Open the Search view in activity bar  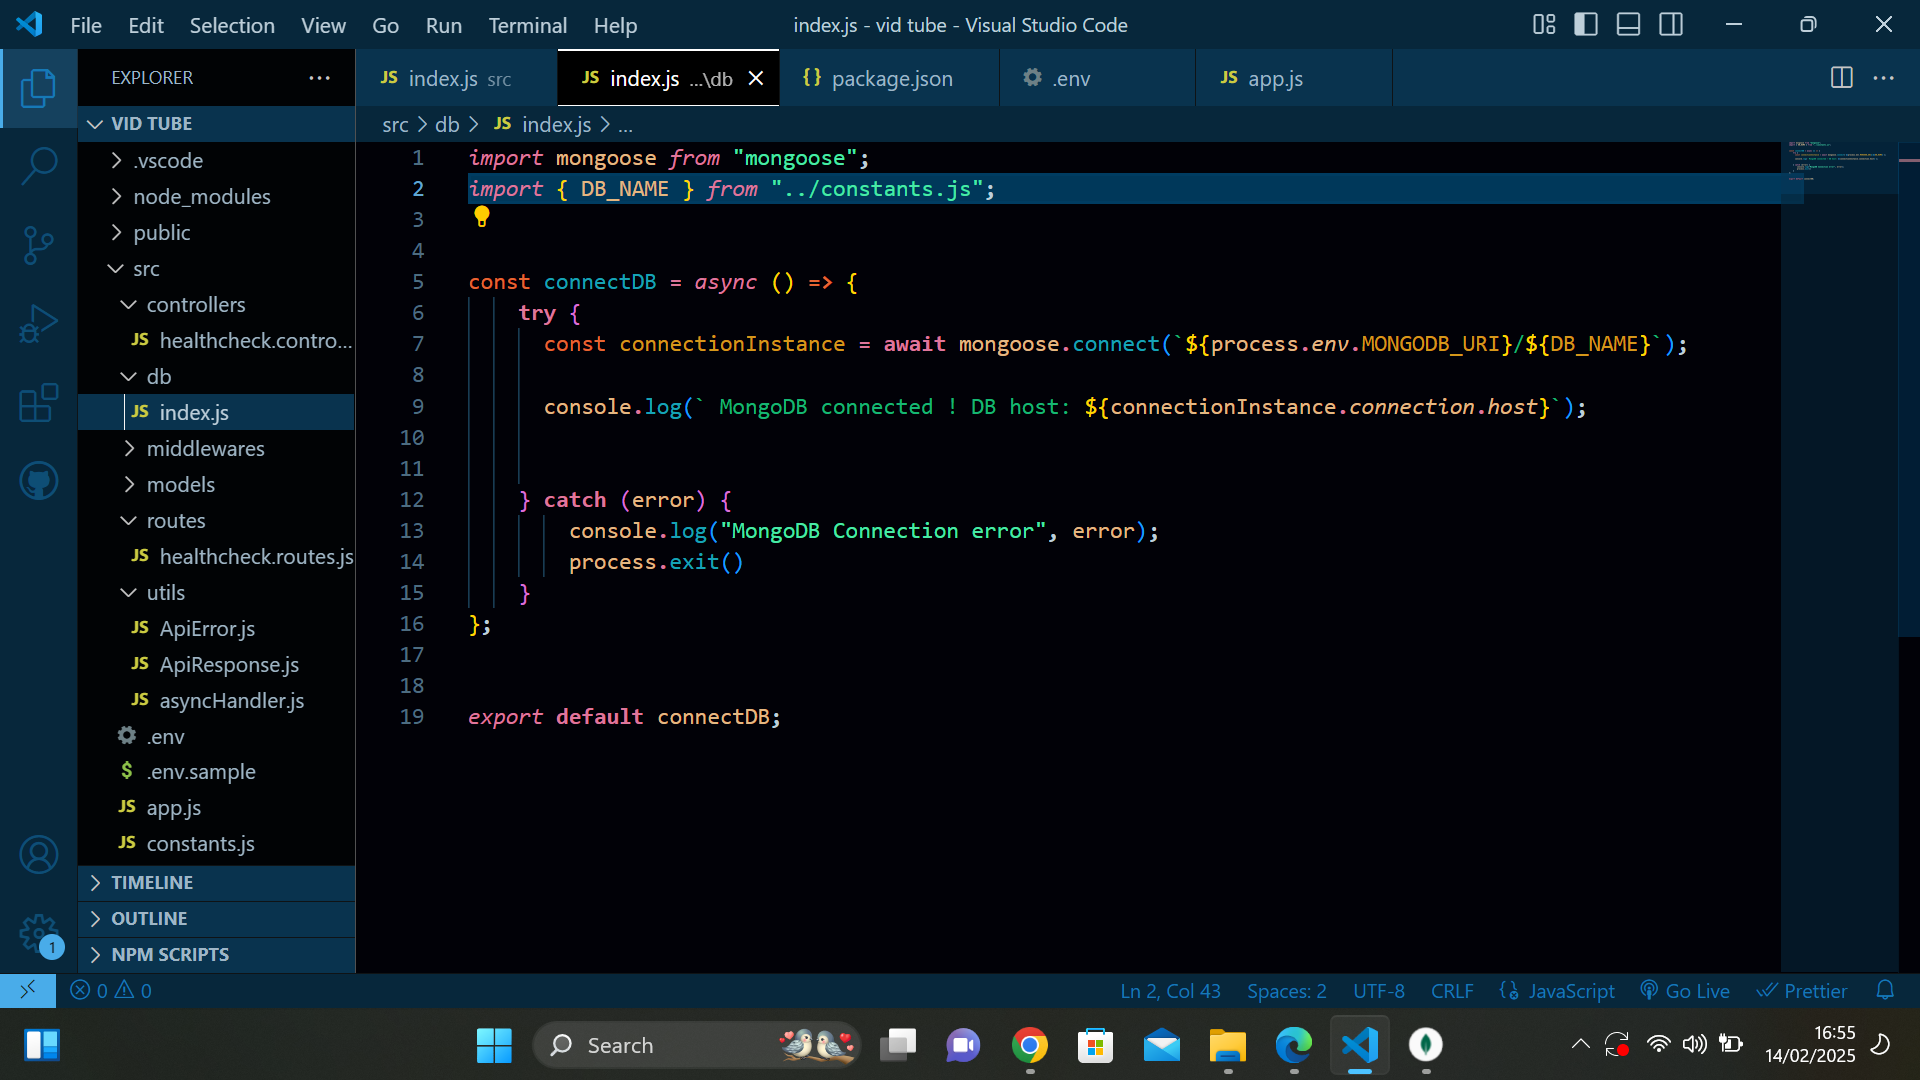(x=38, y=166)
